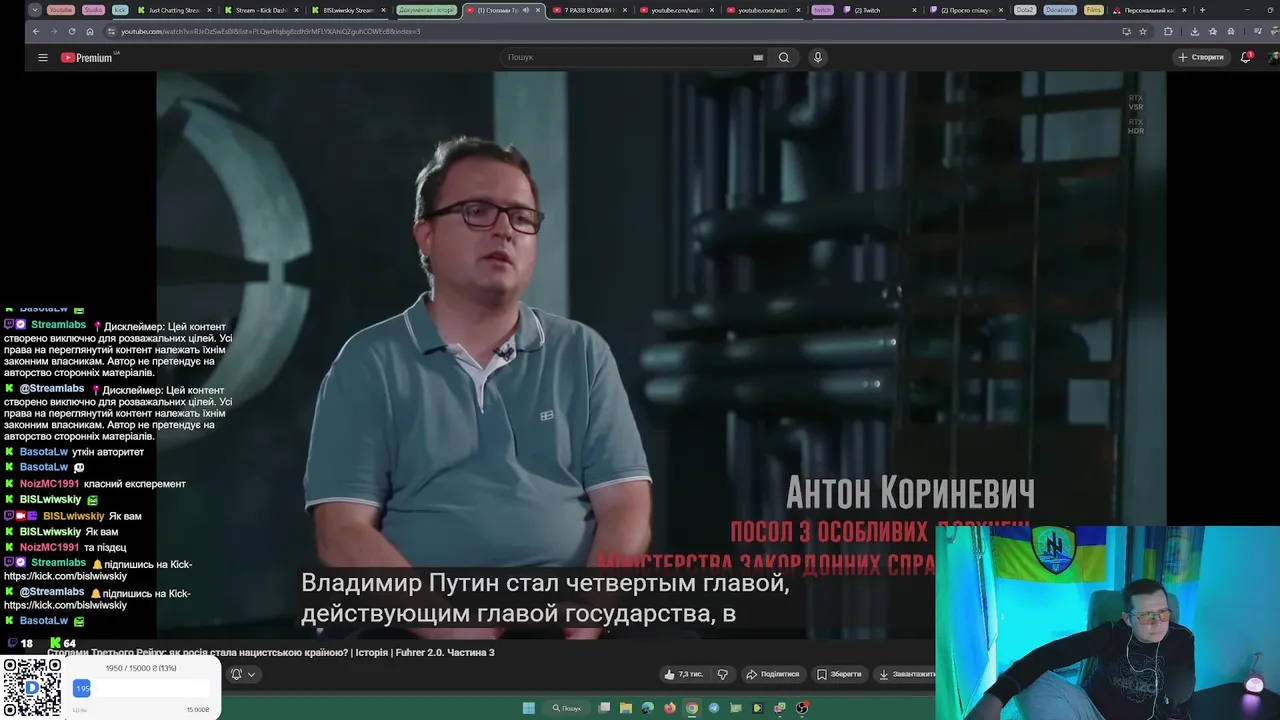
Task: Go to YouTube Premium home logo
Action: tap(88, 58)
